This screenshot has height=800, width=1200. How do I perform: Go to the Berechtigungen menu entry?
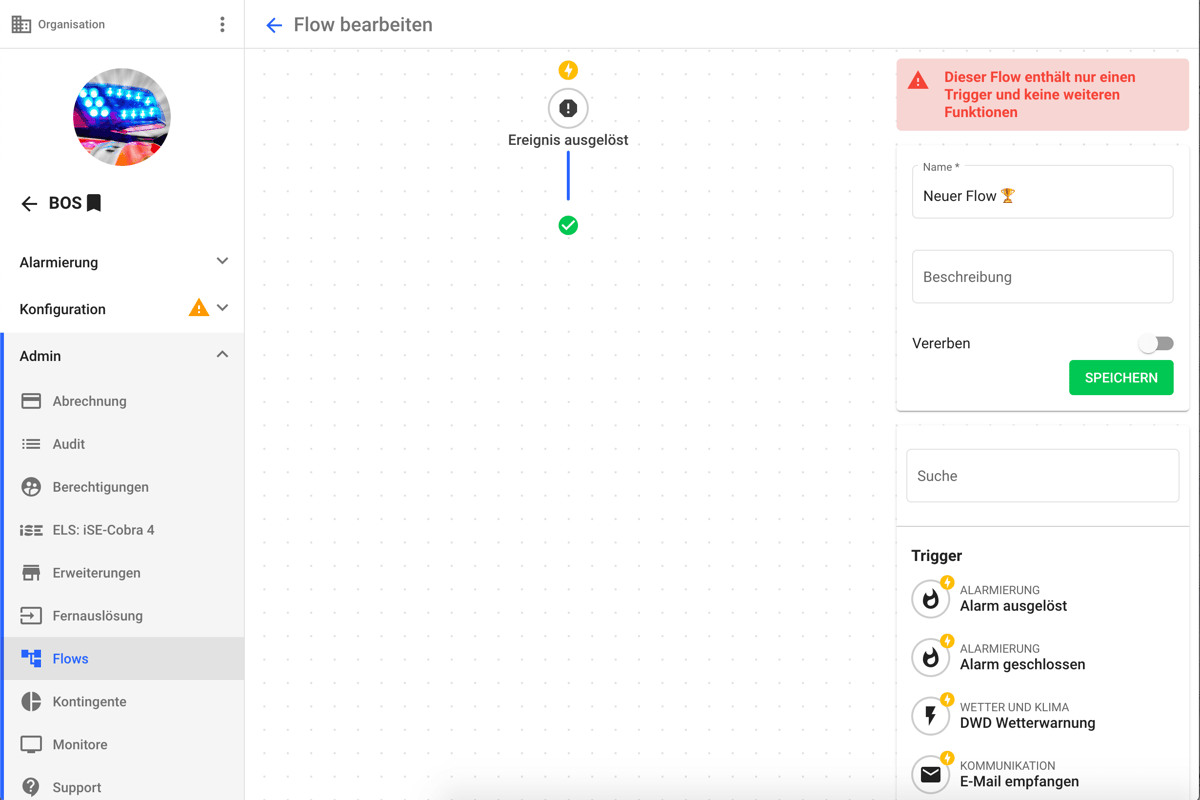[122, 487]
